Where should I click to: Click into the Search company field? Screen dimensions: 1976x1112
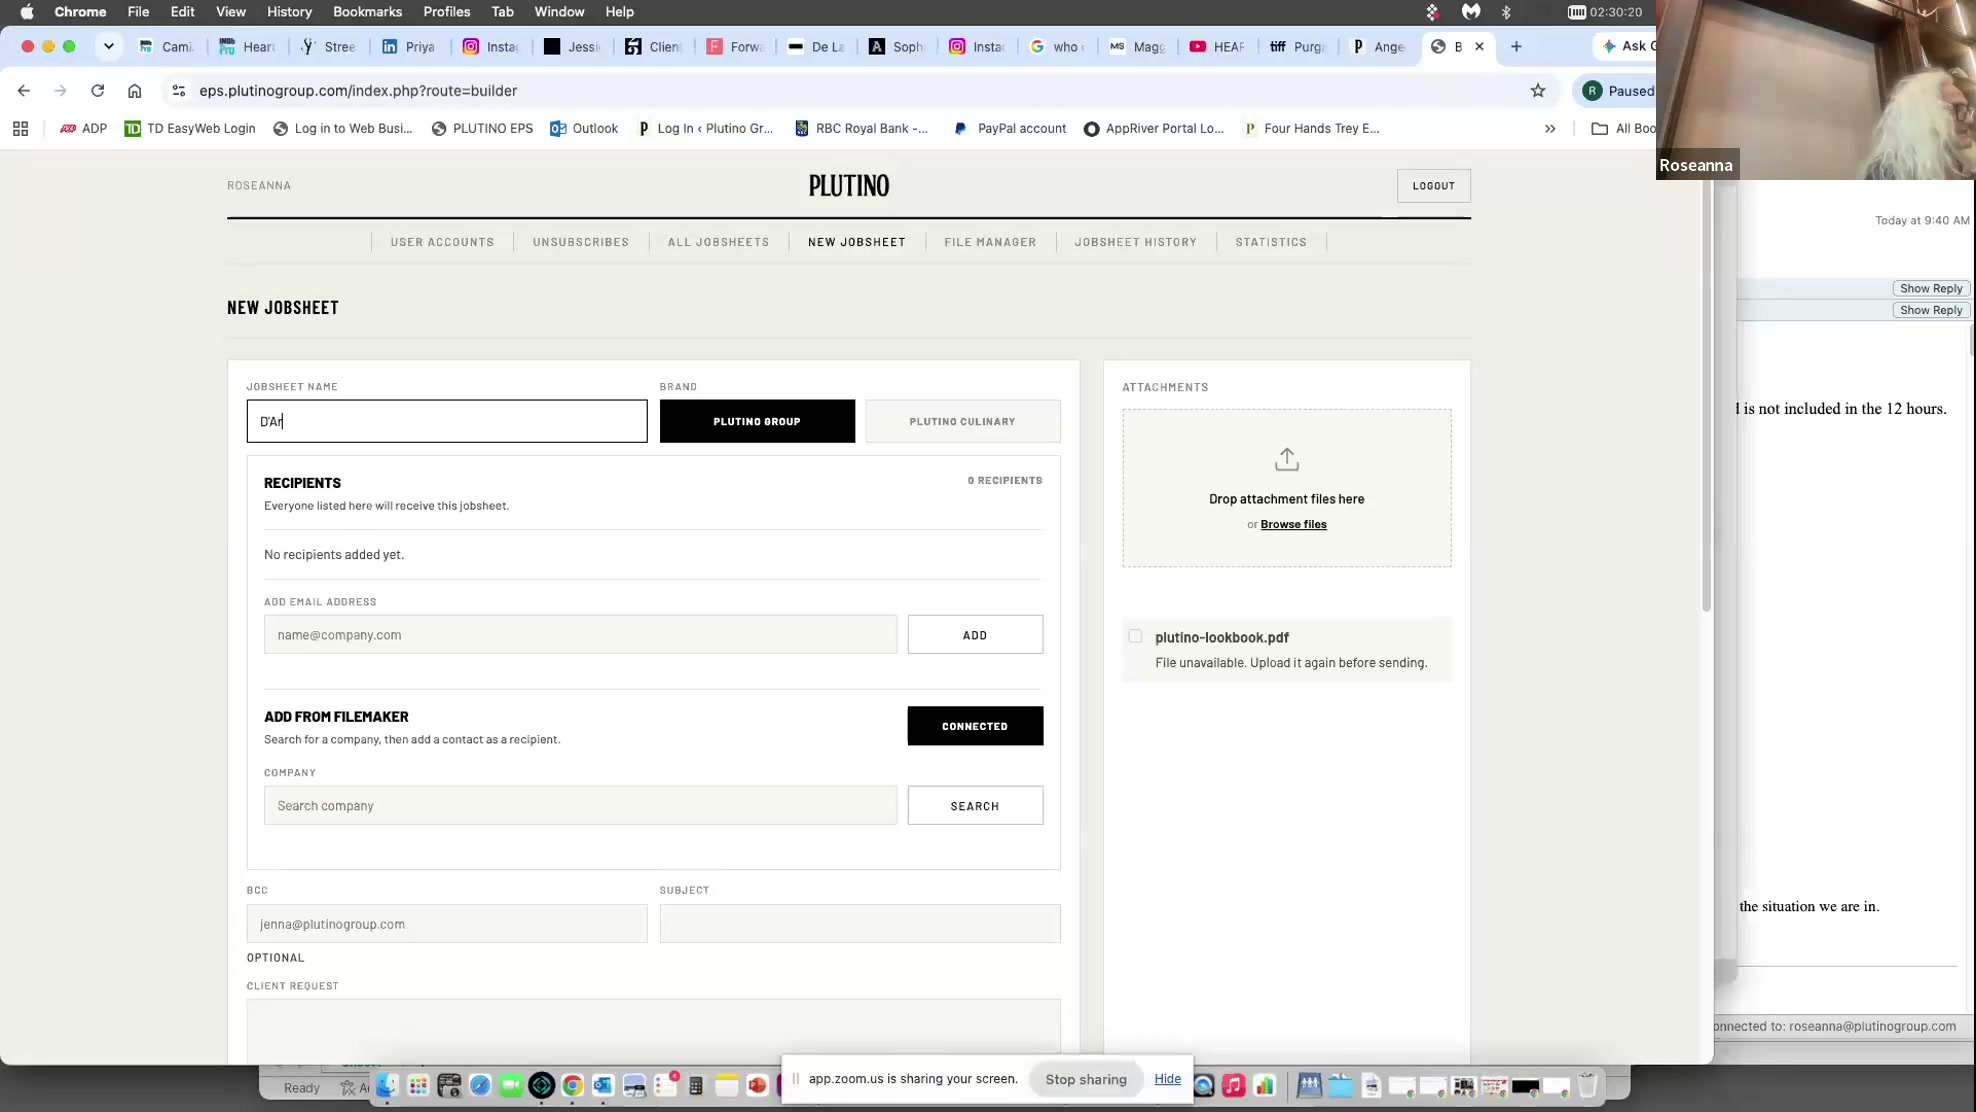(580, 806)
